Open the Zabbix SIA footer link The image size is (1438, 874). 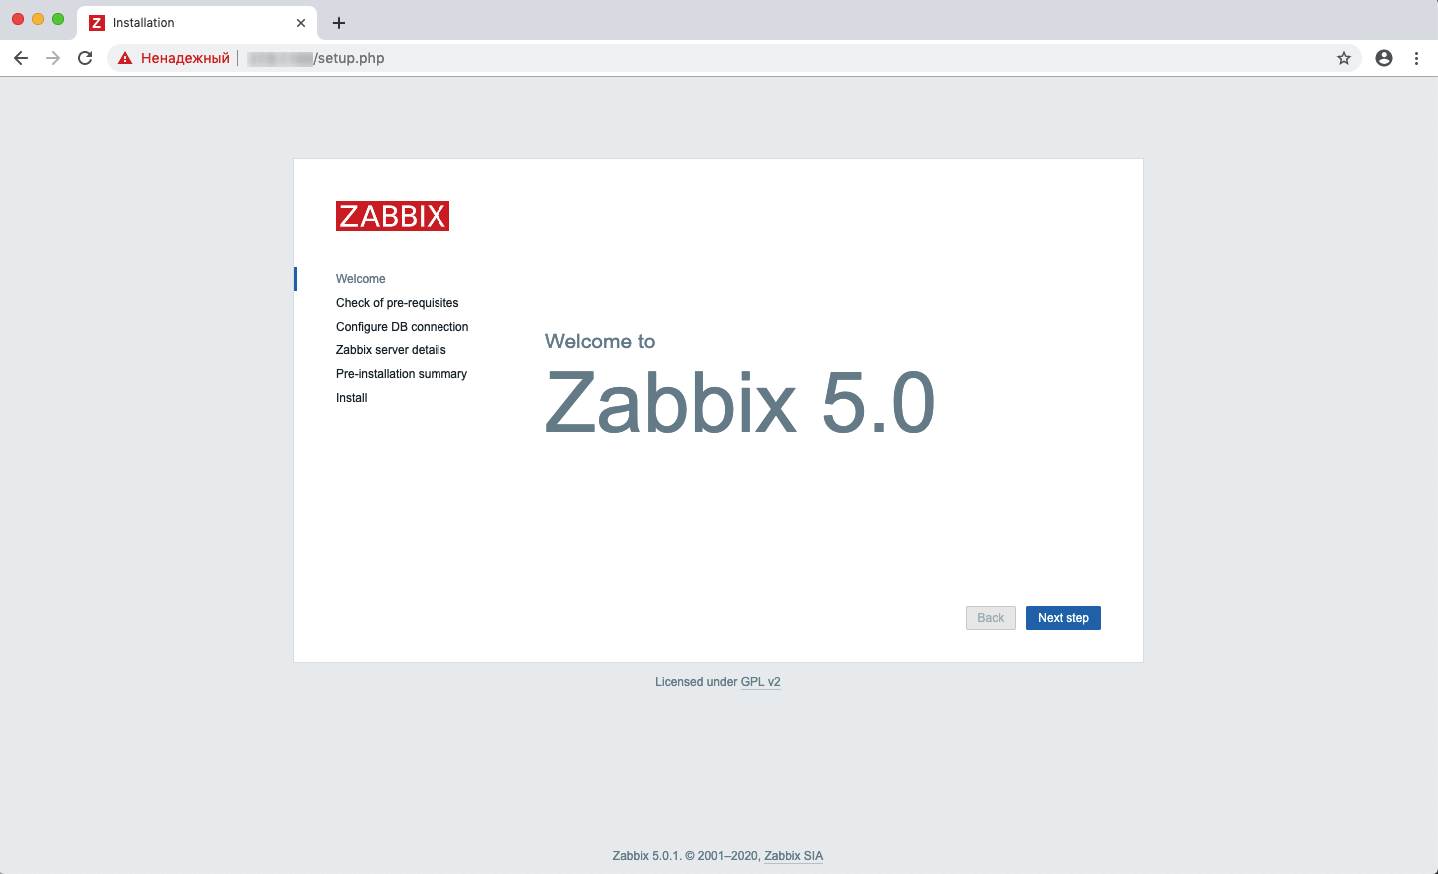tap(794, 856)
